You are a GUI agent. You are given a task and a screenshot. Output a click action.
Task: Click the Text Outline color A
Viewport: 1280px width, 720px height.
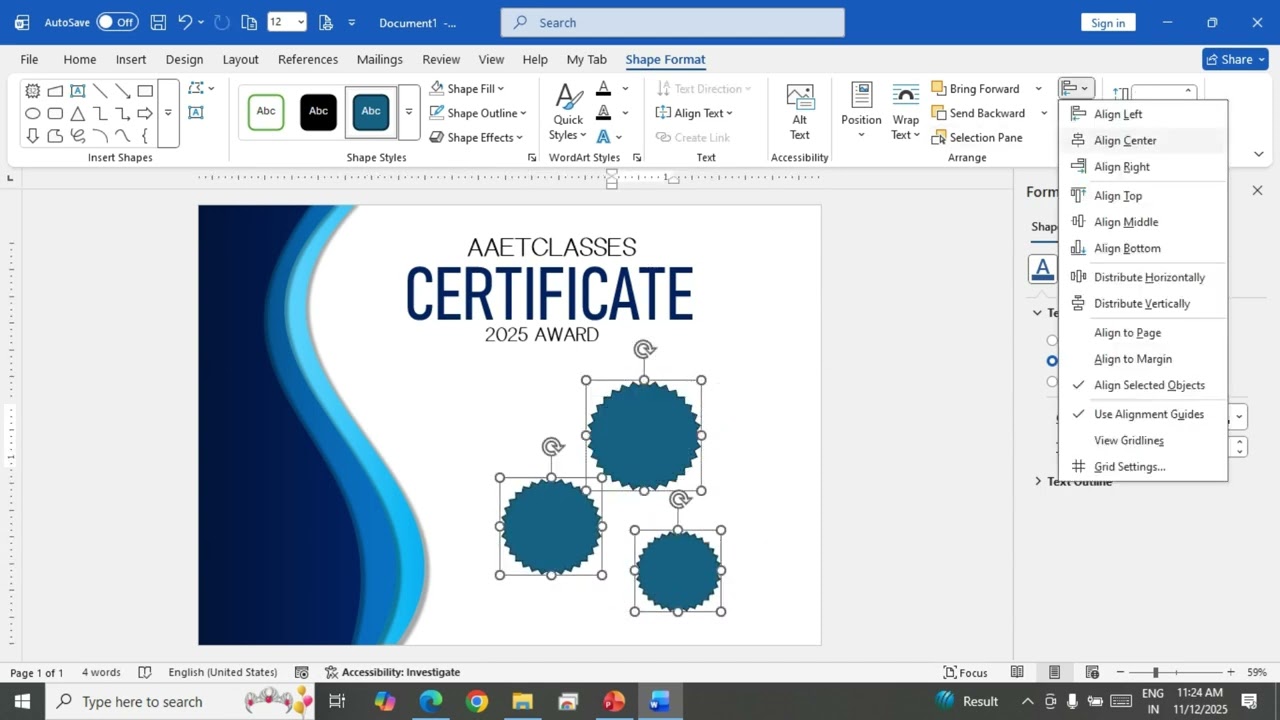click(603, 113)
